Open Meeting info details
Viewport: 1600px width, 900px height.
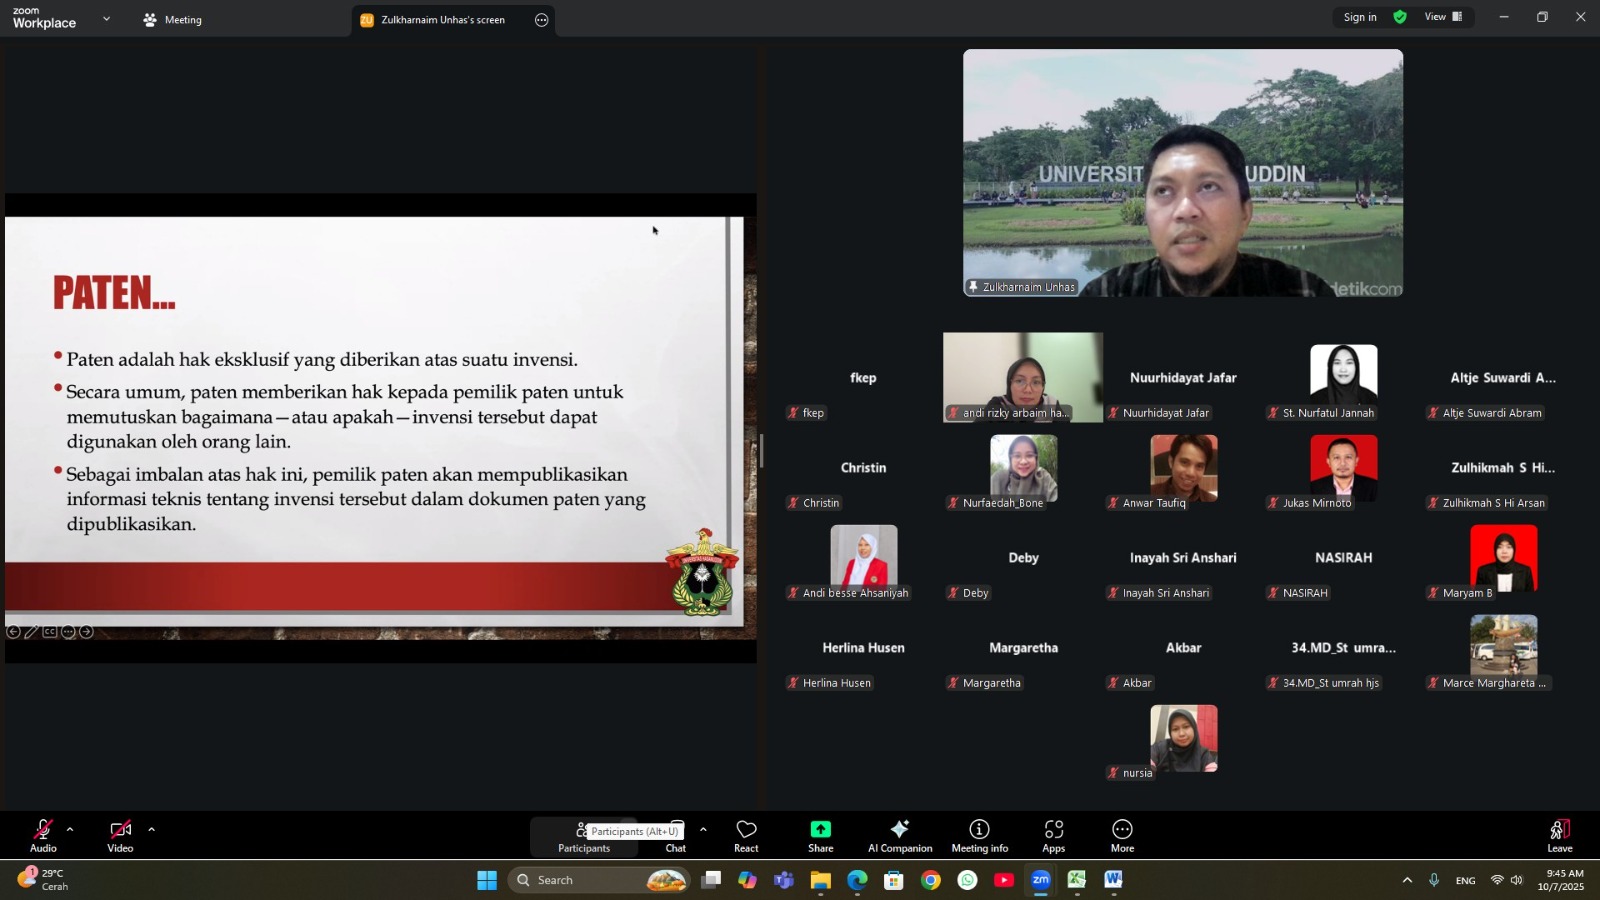(x=979, y=836)
